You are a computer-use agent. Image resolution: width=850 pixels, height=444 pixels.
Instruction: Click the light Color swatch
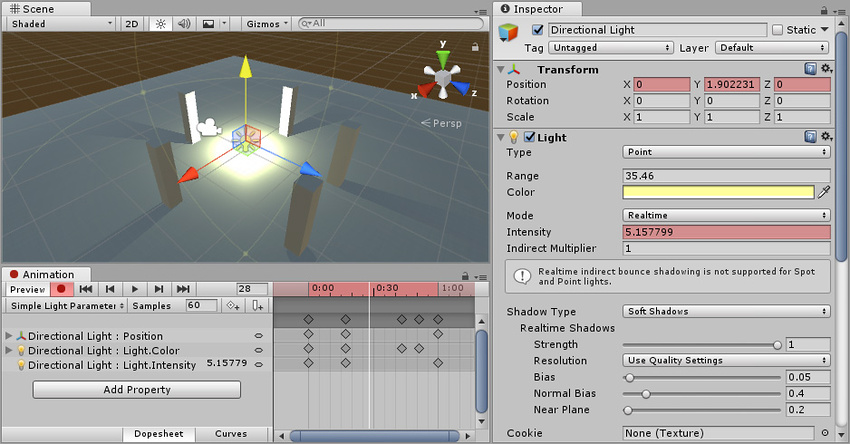(x=717, y=192)
